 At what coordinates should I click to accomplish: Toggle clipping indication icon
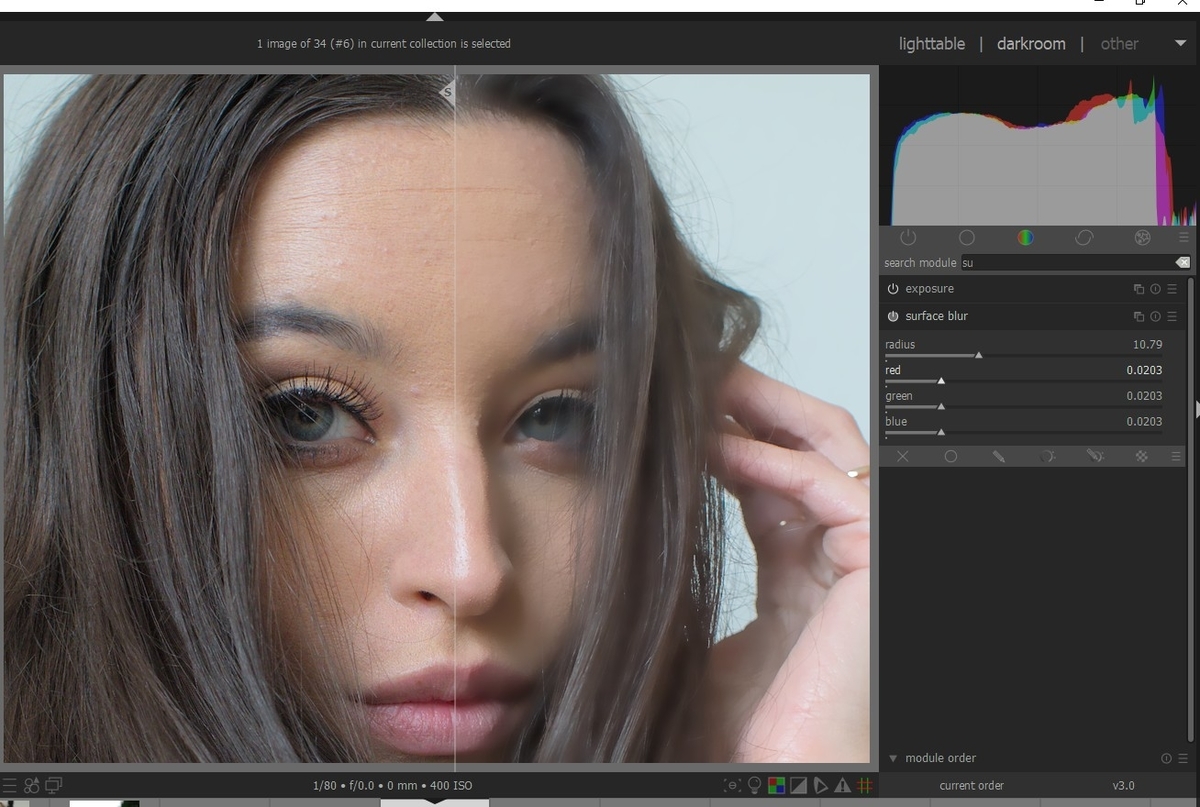pos(799,786)
